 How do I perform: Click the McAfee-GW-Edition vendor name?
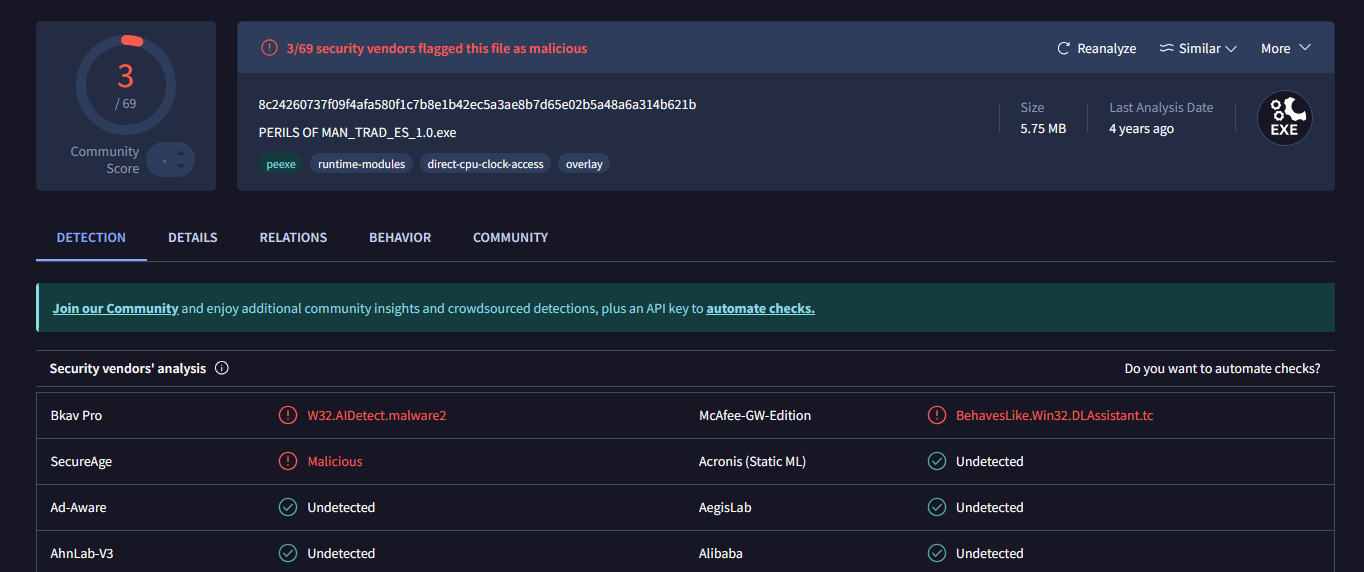[755, 415]
